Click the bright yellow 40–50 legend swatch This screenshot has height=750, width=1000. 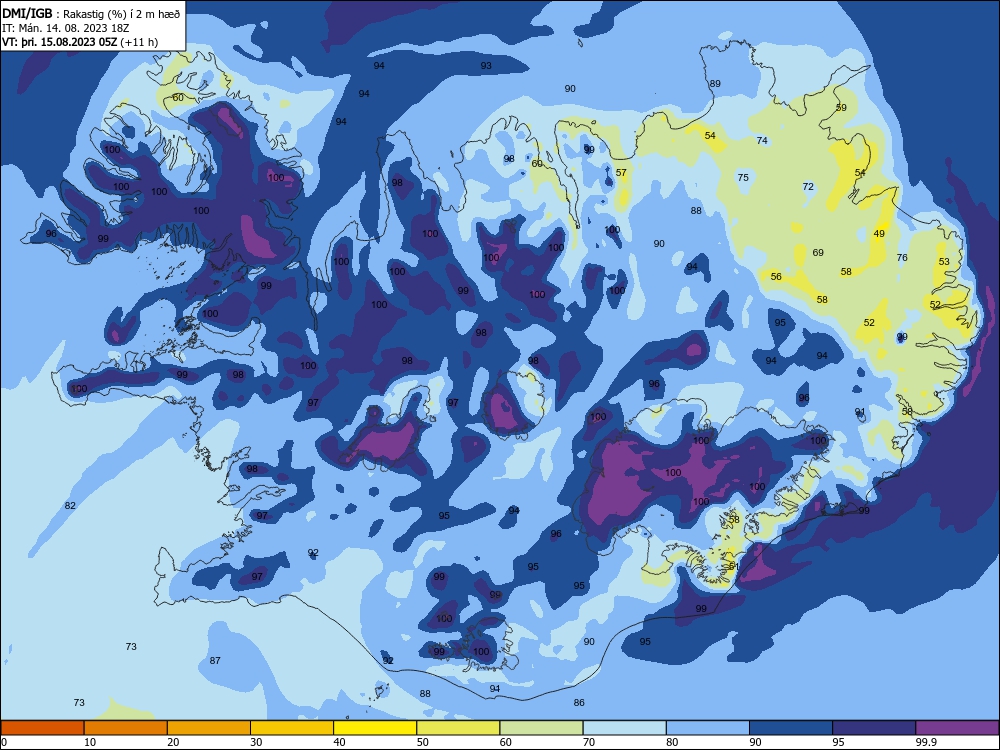375,728
